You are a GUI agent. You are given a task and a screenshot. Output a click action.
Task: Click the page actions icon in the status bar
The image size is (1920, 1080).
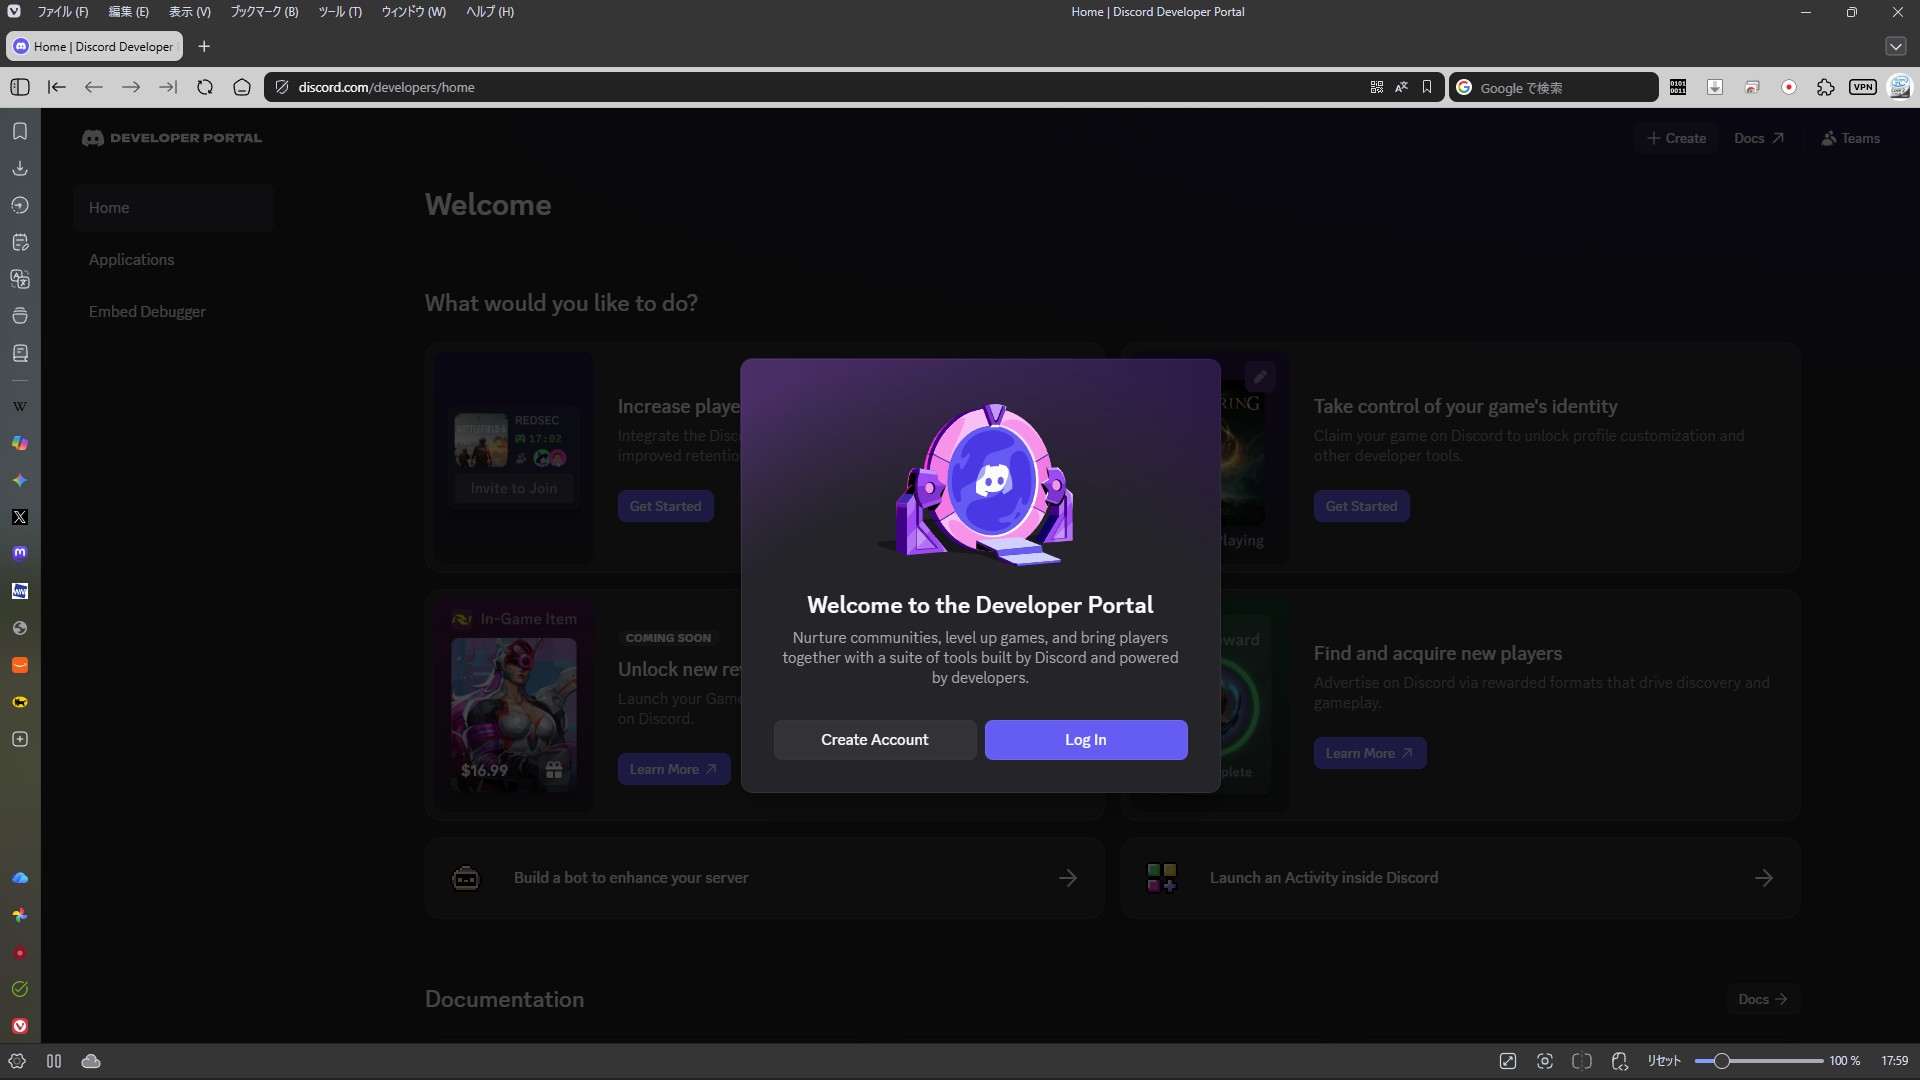point(1620,1061)
